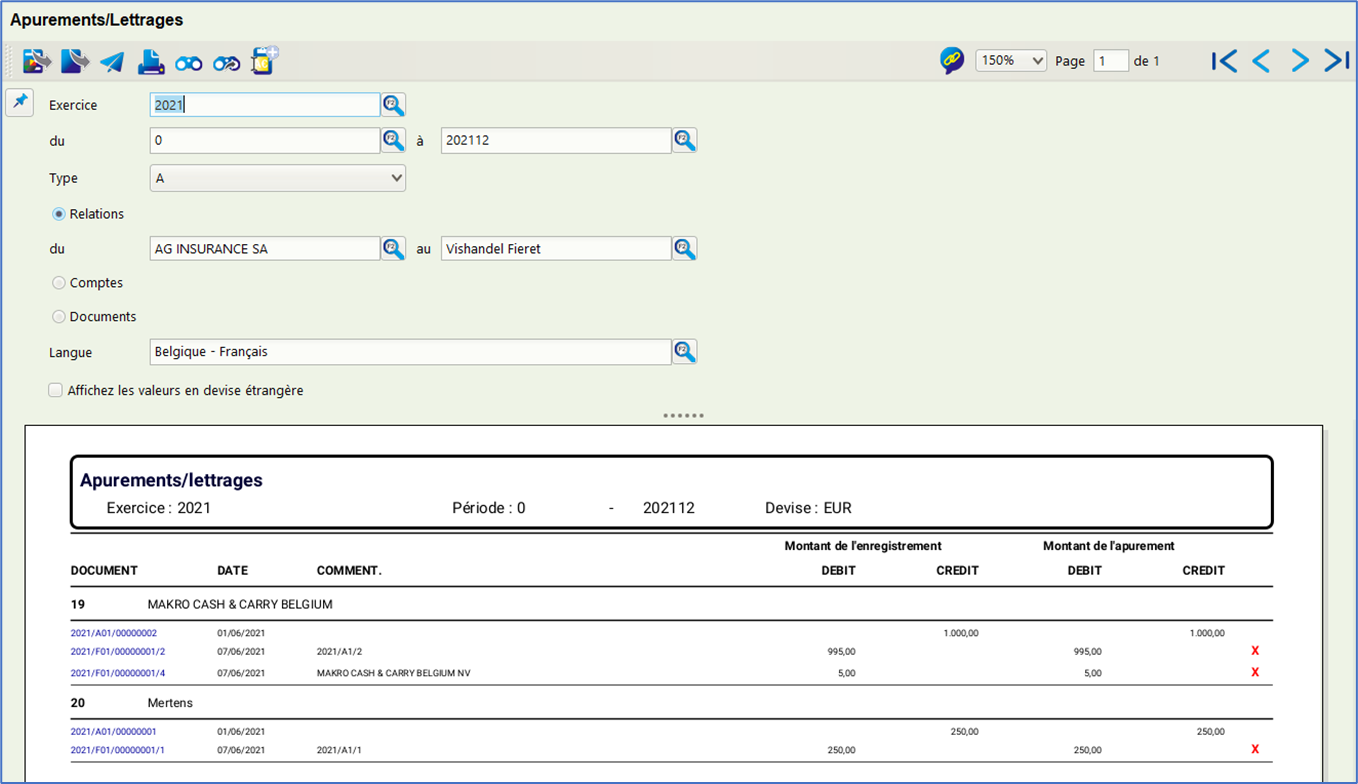Open the 150% zoom dropdown
Viewport: 1358px width, 784px height.
click(1011, 61)
